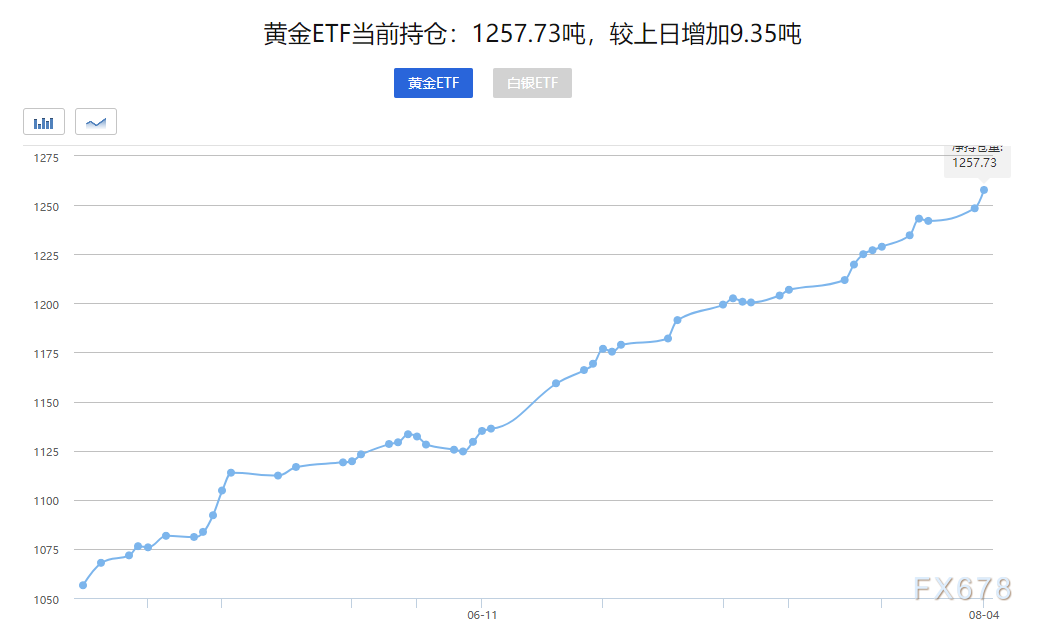Click the 1100 y-axis label
The image size is (1042, 624).
click(x=47, y=501)
